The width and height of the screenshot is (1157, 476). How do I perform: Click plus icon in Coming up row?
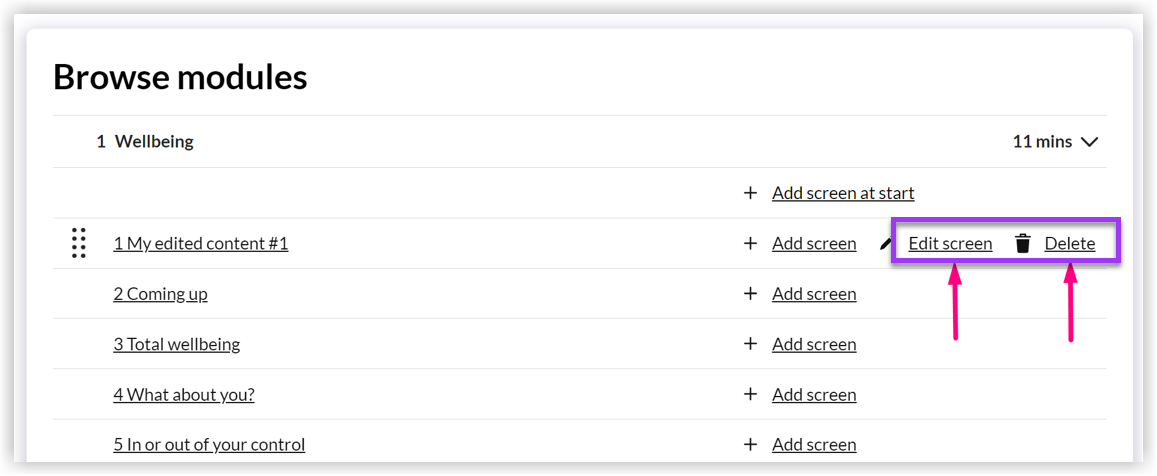coord(750,294)
